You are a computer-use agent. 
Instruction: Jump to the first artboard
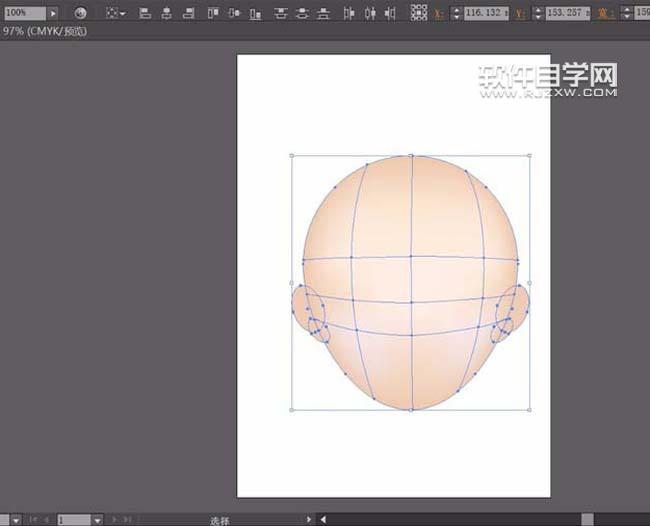pos(31,520)
